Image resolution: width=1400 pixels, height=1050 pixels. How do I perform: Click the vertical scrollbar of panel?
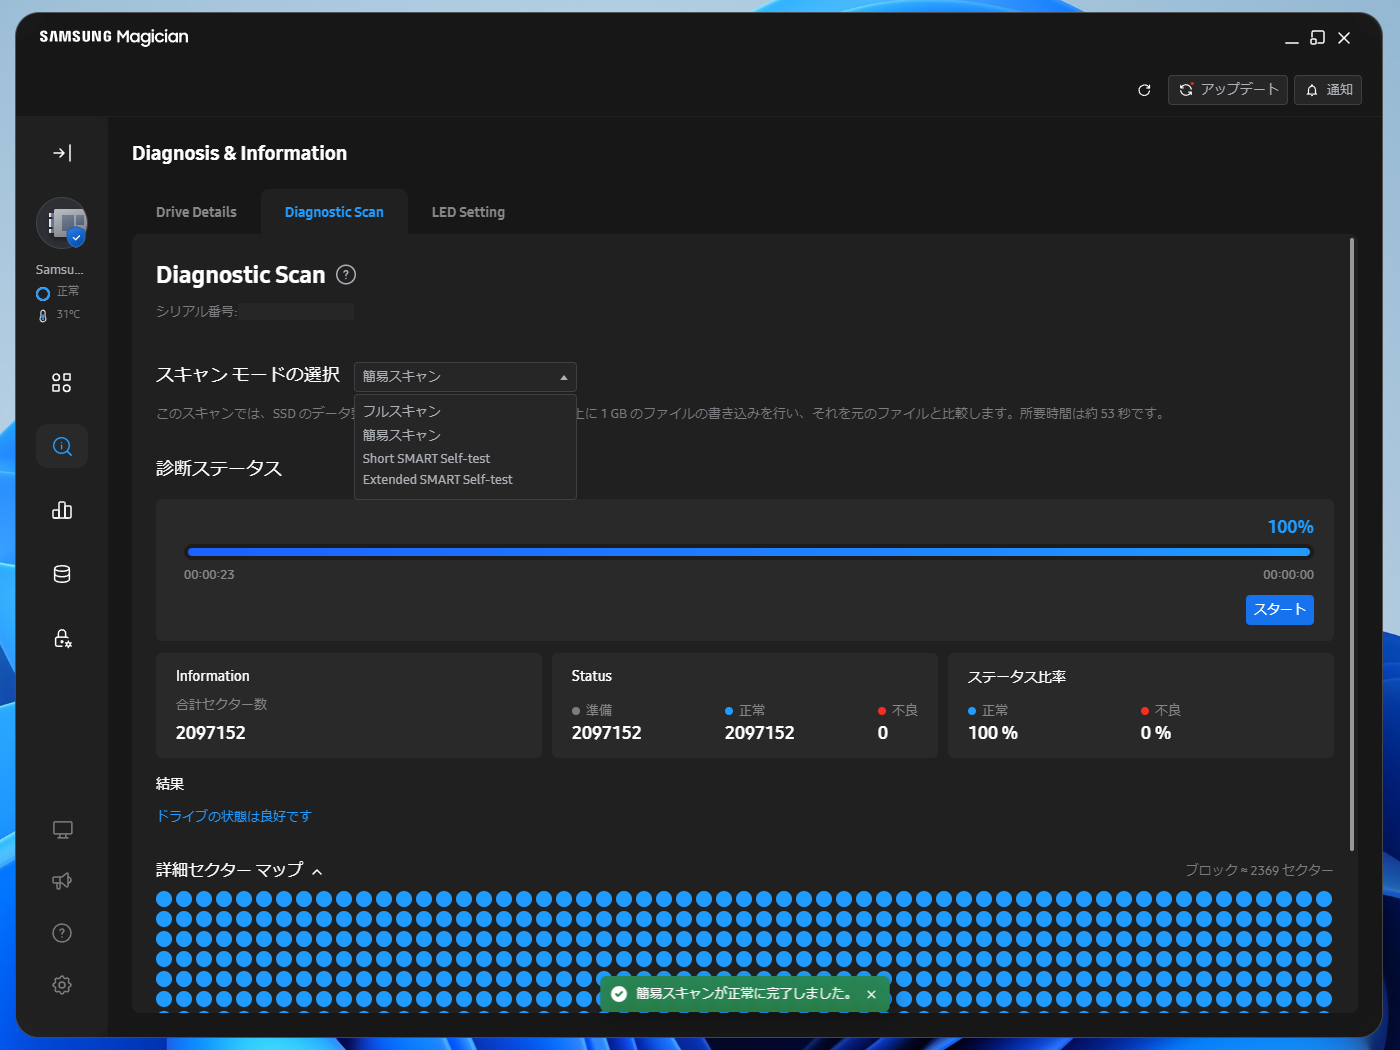pos(1352,545)
